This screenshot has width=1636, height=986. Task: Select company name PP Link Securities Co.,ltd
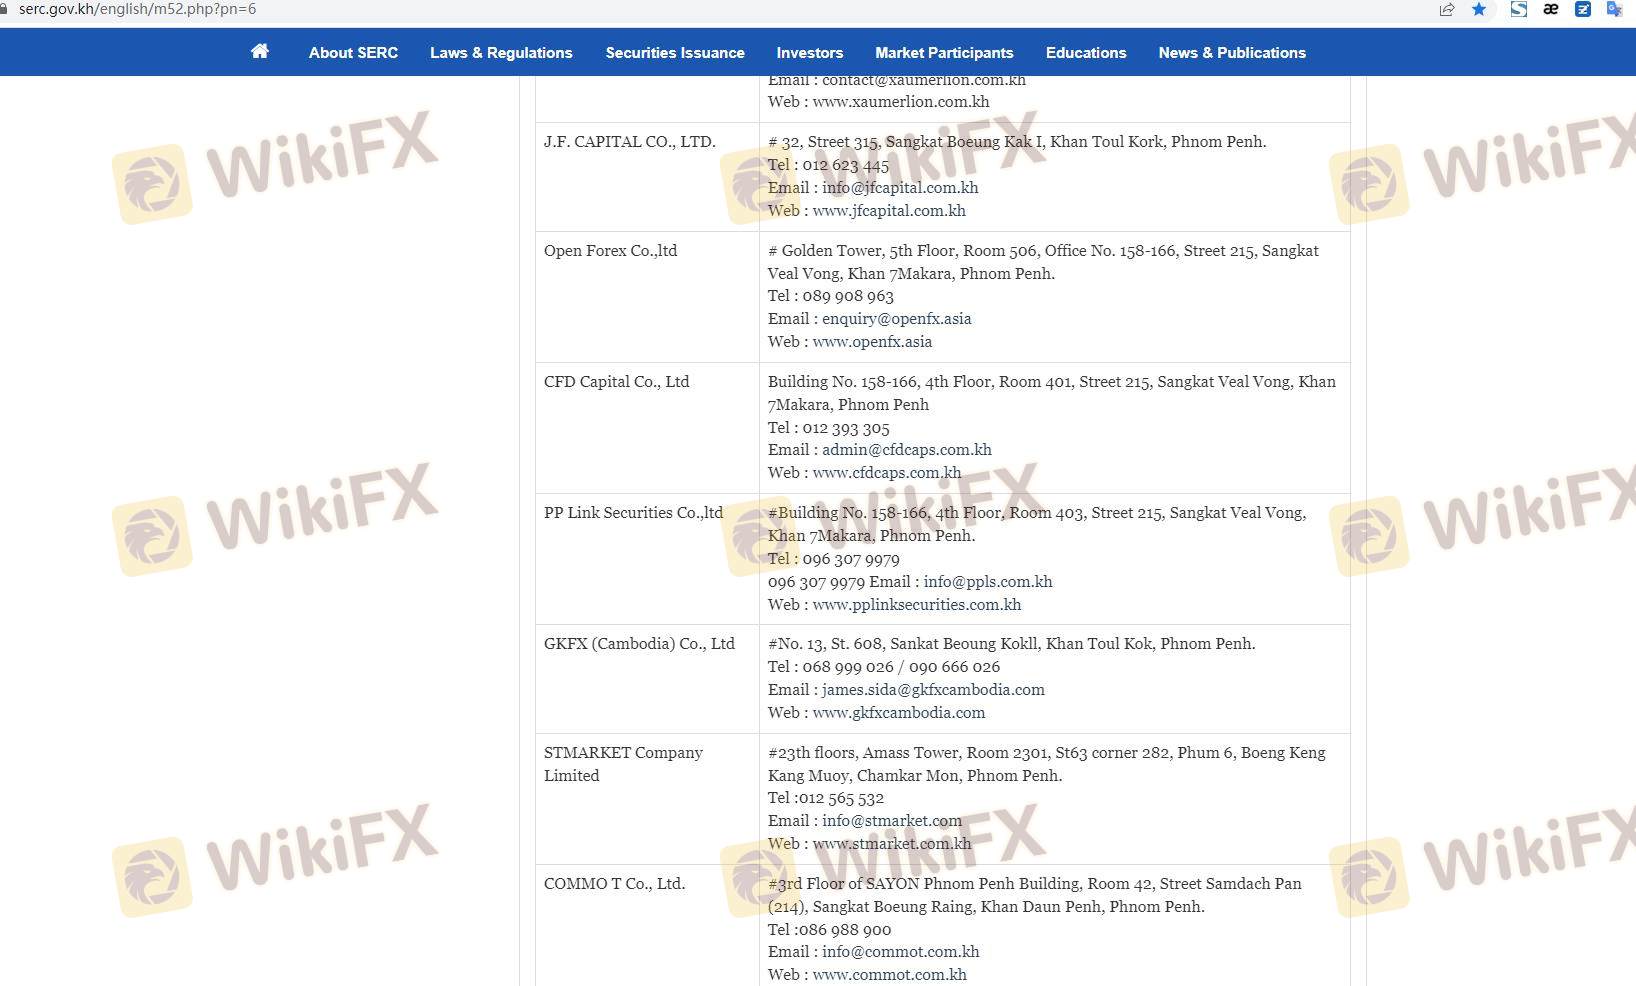coord(633,513)
